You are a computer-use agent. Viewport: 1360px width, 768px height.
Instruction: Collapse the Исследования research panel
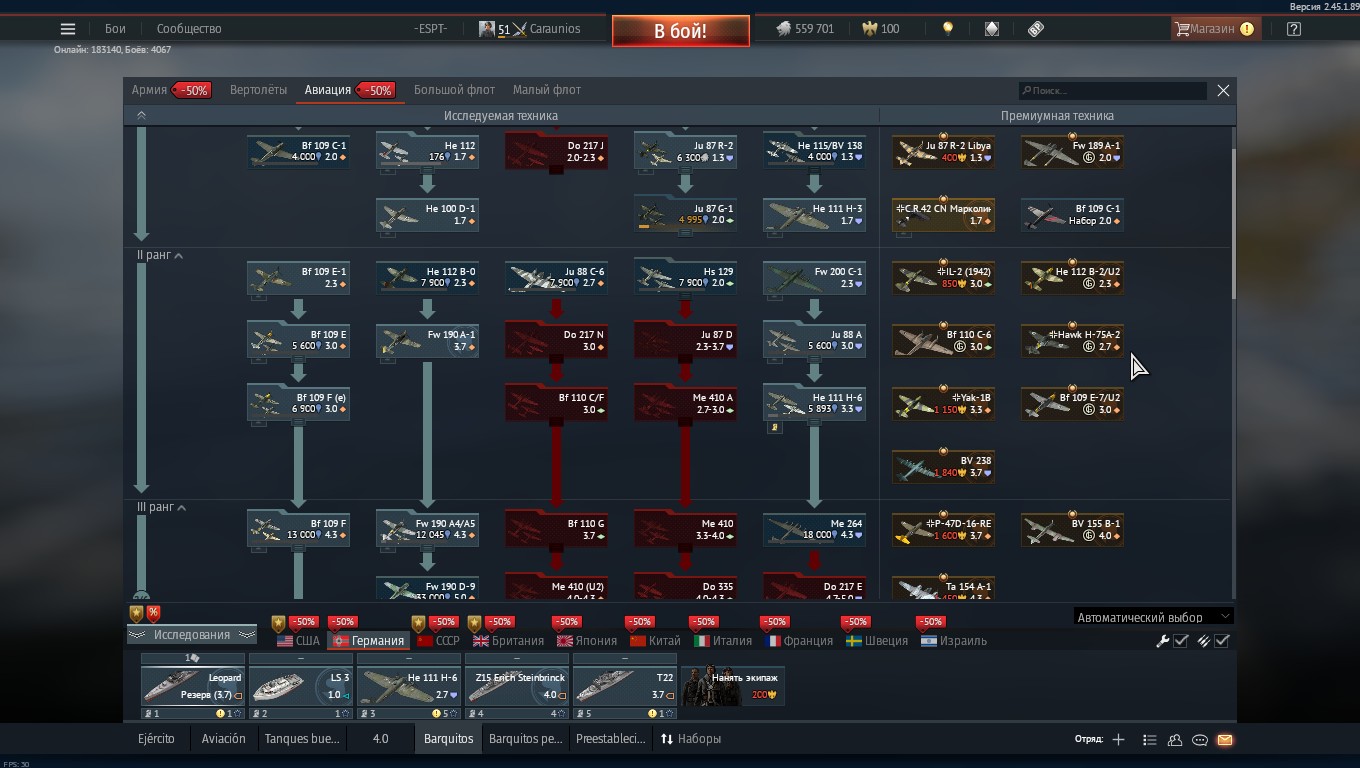pyautogui.click(x=192, y=635)
